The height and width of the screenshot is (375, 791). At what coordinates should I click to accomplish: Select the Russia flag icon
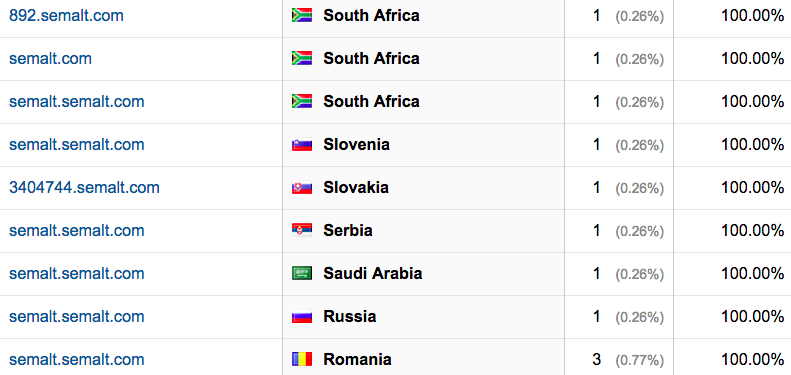302,317
